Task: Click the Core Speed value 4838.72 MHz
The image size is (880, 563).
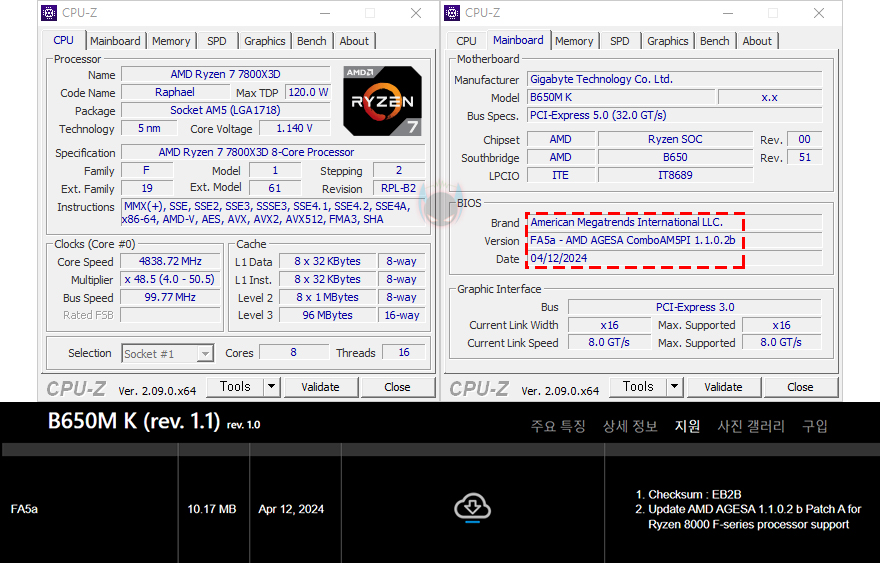Action: coord(171,261)
